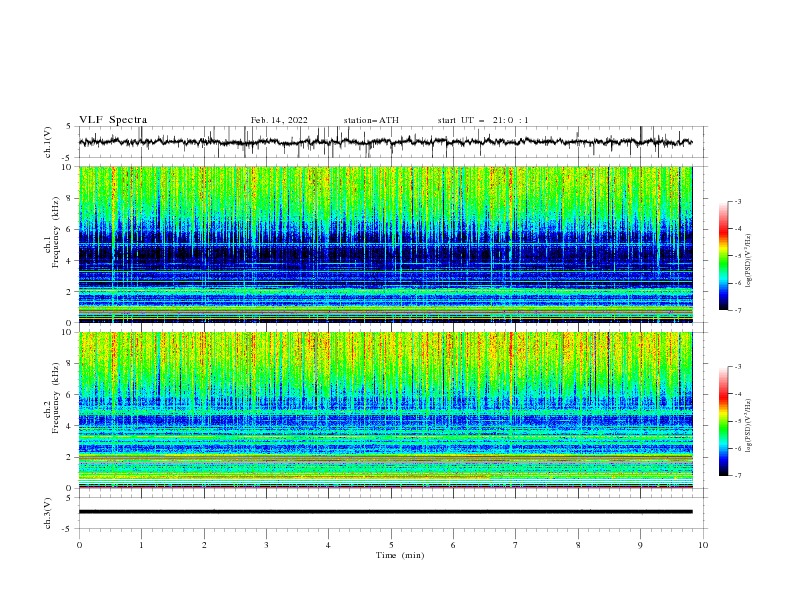Viewport: 792px width, 612px height.
Task: Click the "ch.3(V)" waveform axis label
Action: tap(48, 513)
